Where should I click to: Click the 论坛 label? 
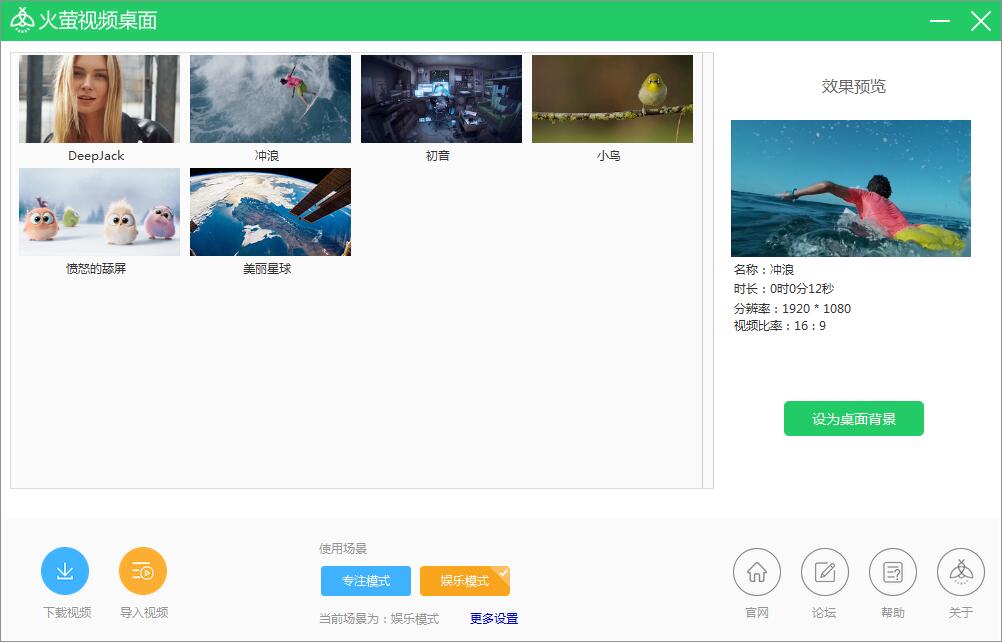pos(824,613)
